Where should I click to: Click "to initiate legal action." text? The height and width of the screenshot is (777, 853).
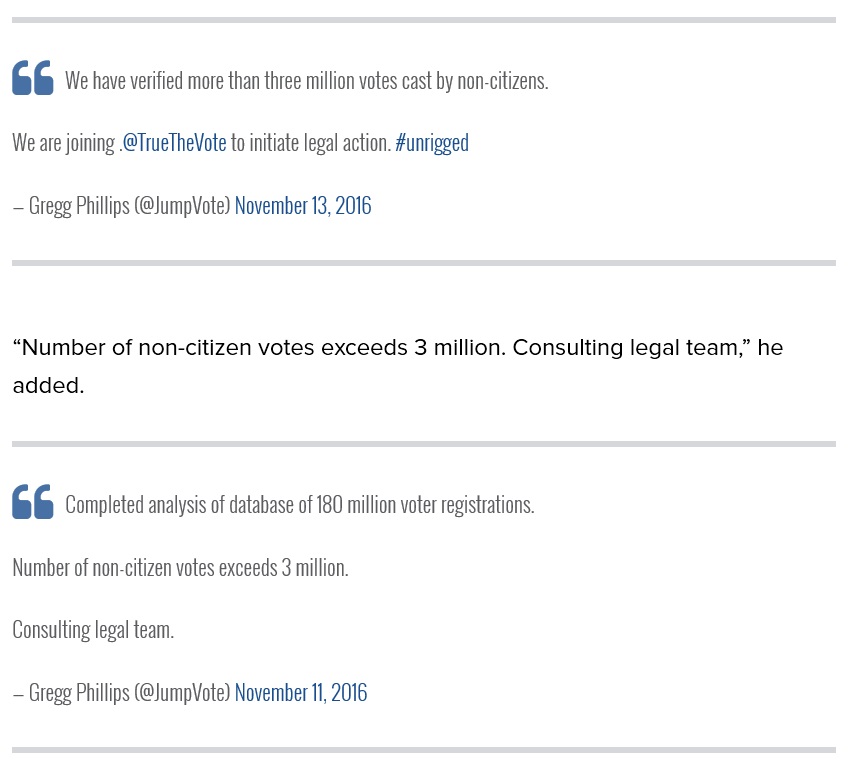(311, 143)
